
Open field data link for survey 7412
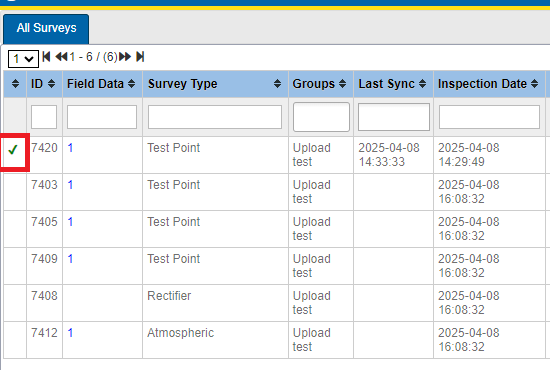[70, 332]
